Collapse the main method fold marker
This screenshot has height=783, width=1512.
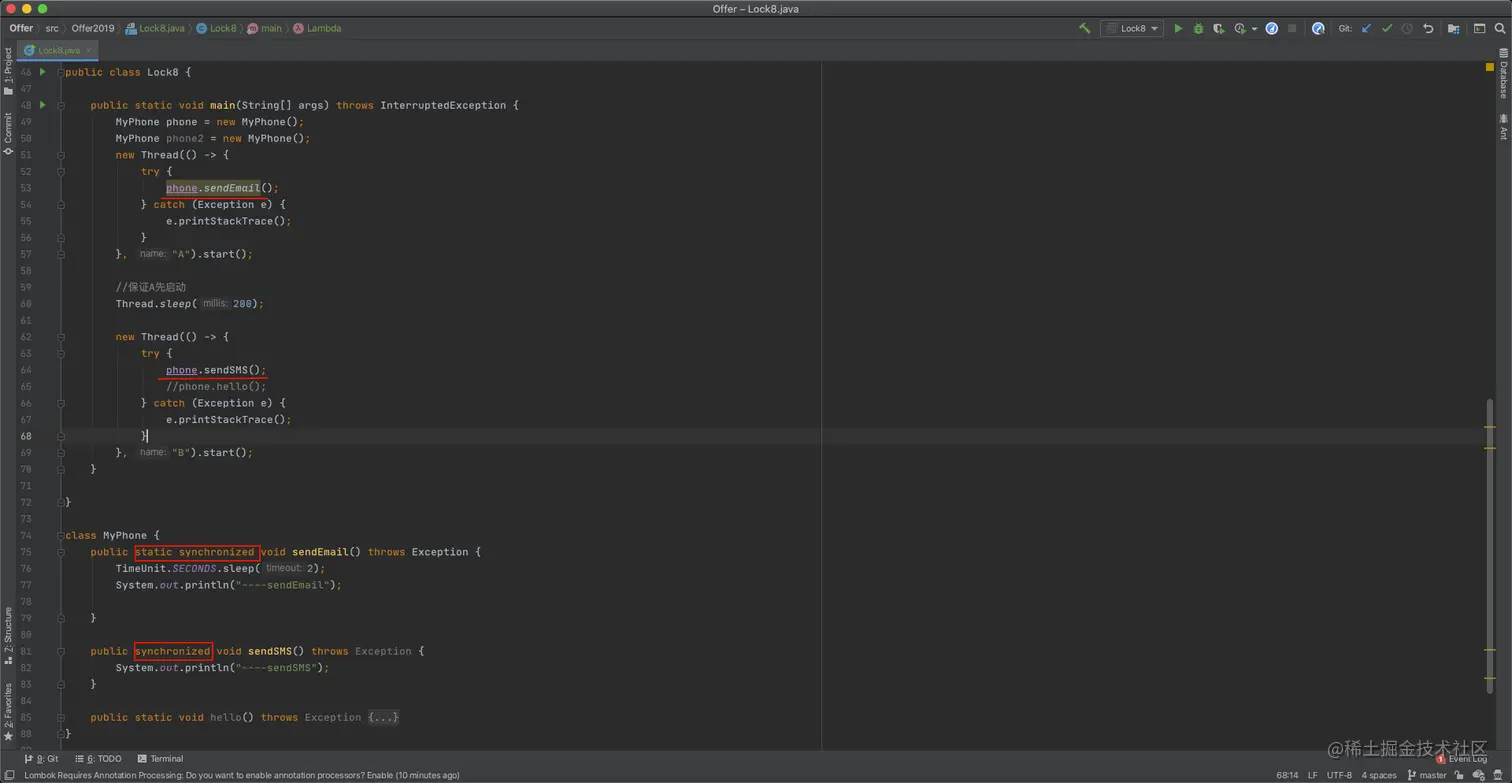click(61, 105)
